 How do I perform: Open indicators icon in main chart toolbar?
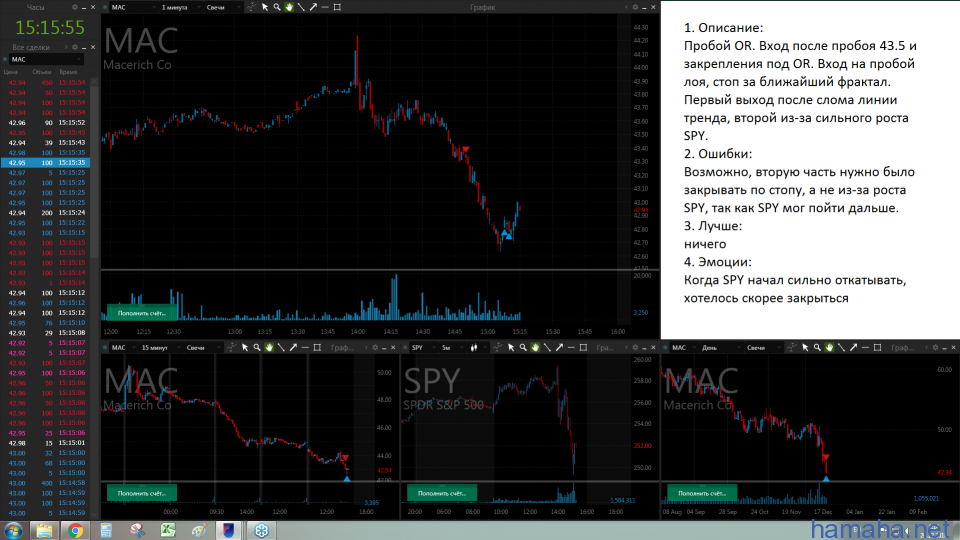point(252,7)
